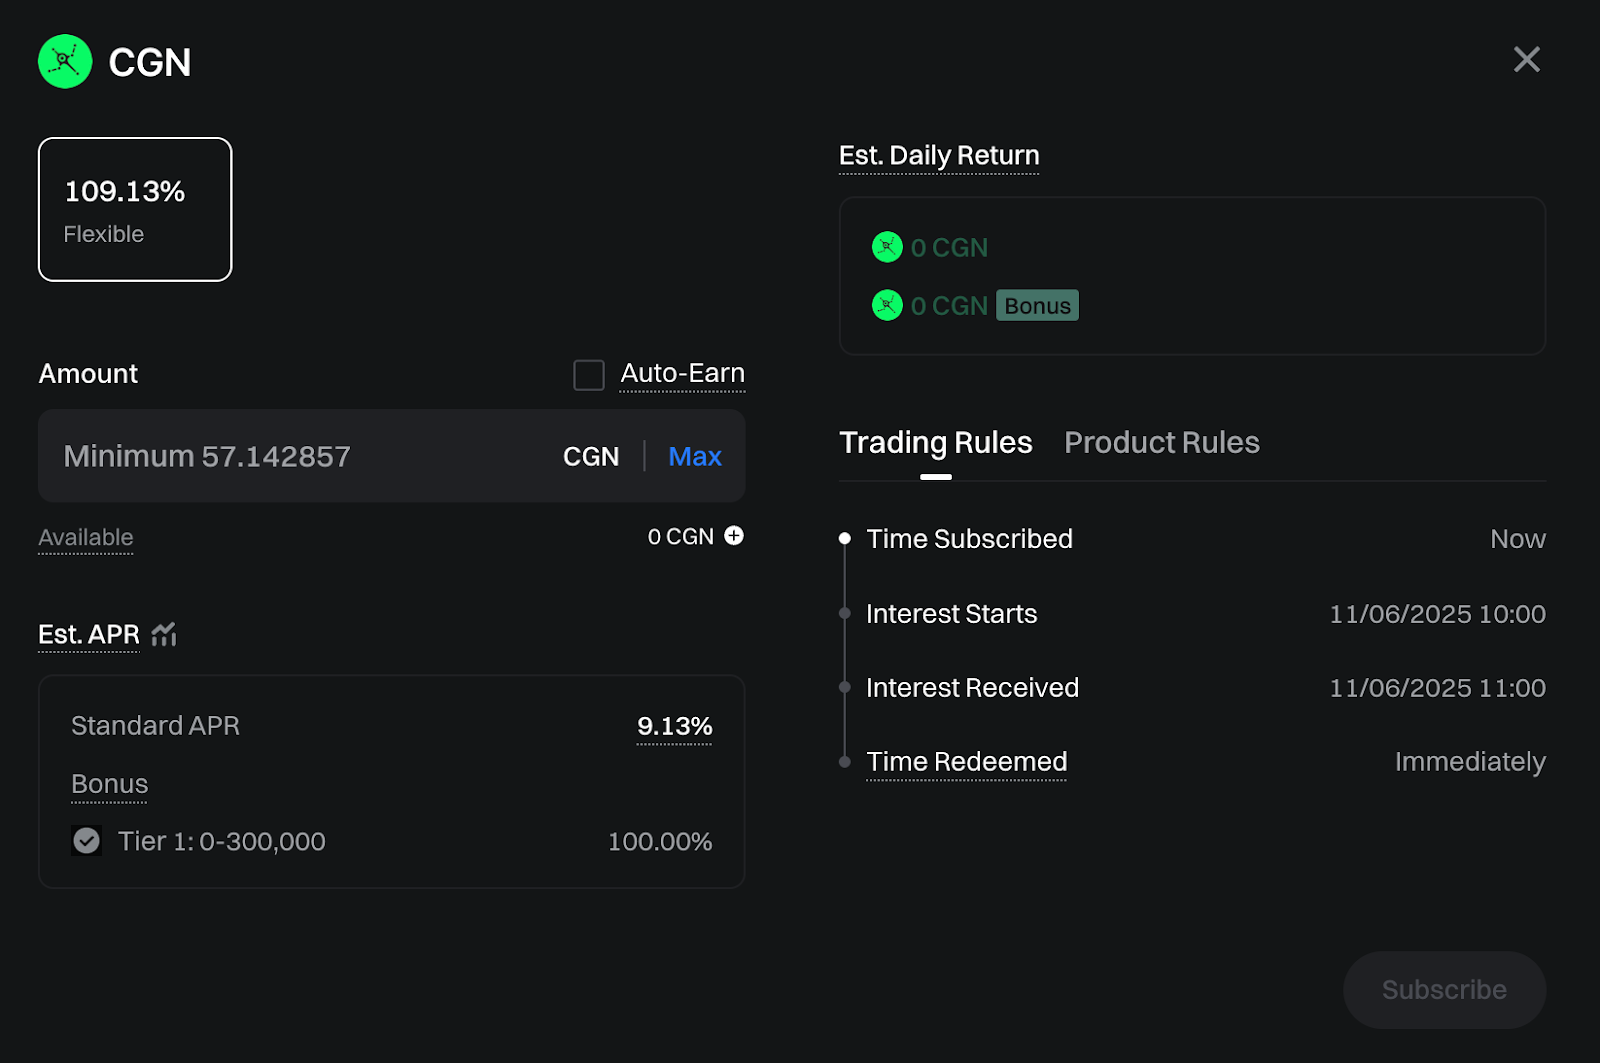Close the CGN subscription dialog
Viewport: 1600px width, 1063px height.
coord(1526,60)
